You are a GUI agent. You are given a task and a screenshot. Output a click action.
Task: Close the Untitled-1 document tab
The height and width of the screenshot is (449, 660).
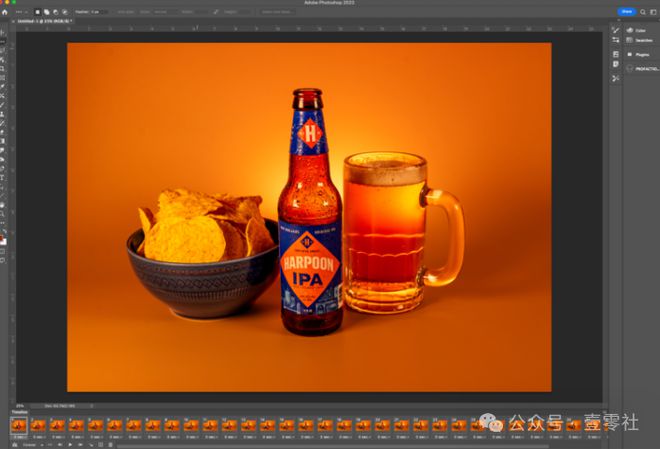coord(13,21)
